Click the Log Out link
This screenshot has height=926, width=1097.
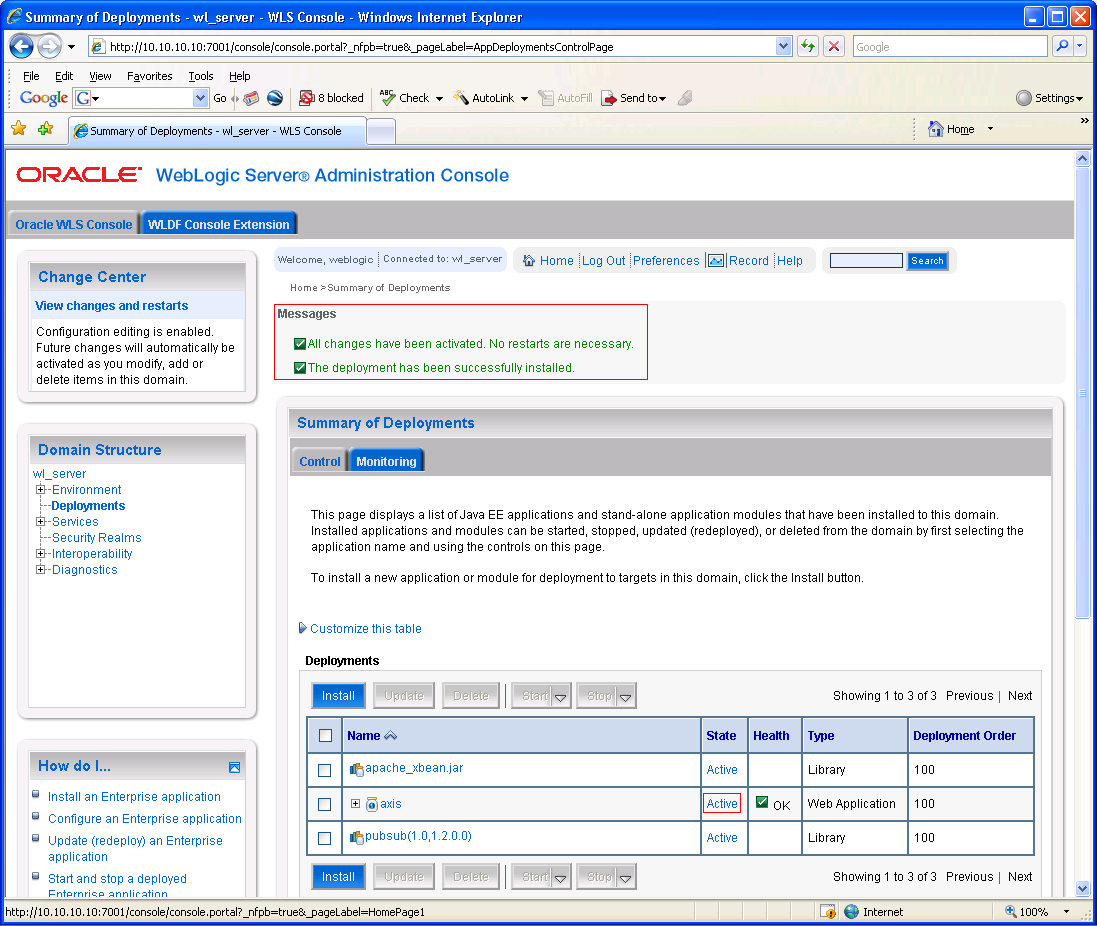[x=604, y=261]
